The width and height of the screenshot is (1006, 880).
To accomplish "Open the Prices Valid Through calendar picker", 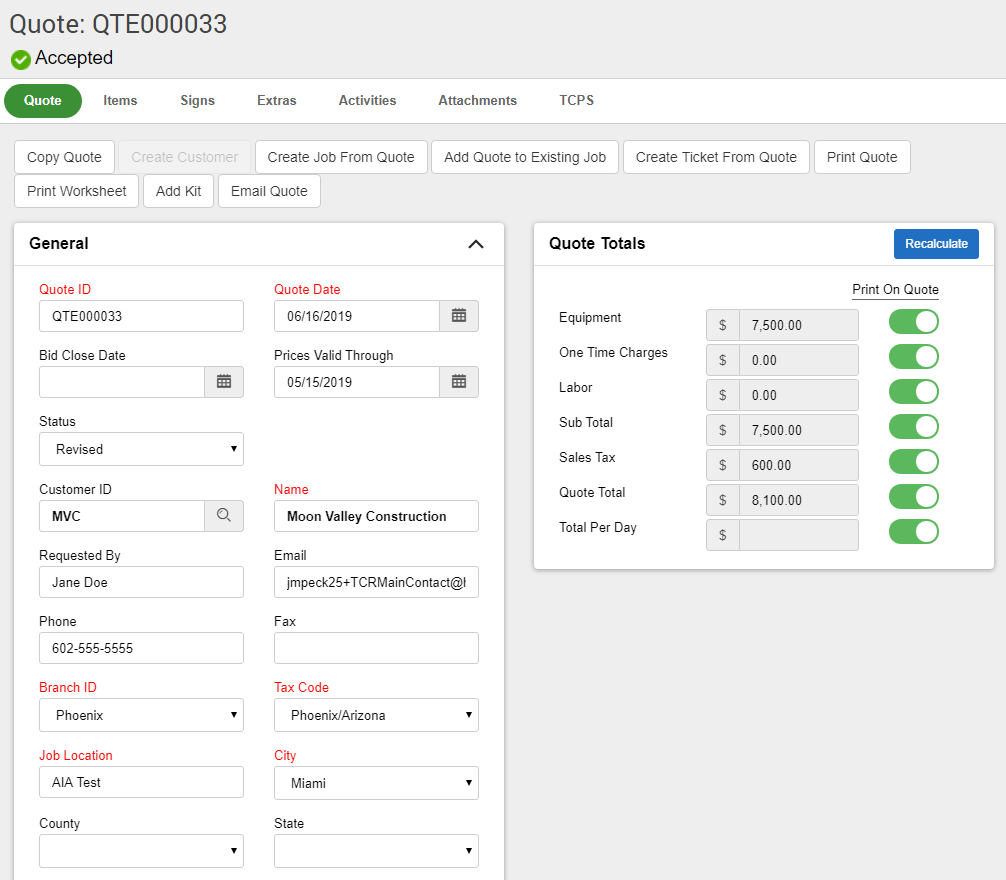I will coord(458,381).
